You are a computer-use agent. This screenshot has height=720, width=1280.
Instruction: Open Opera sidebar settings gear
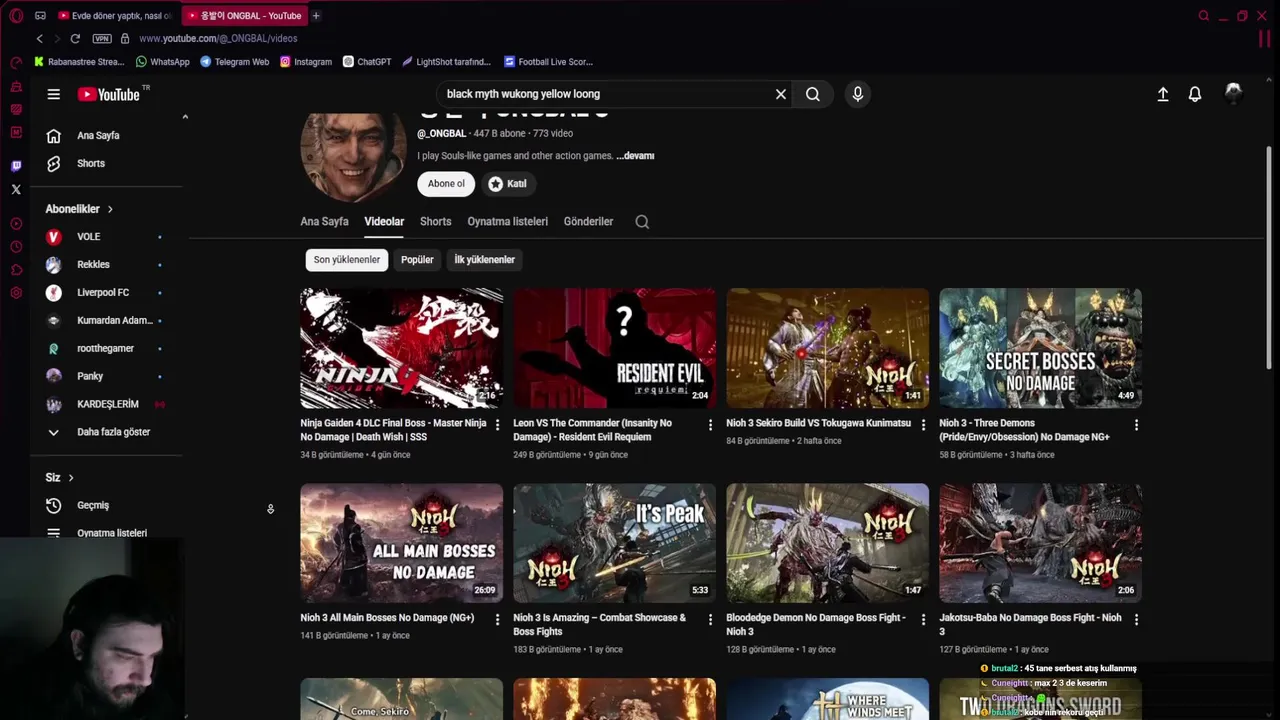pyautogui.click(x=16, y=293)
